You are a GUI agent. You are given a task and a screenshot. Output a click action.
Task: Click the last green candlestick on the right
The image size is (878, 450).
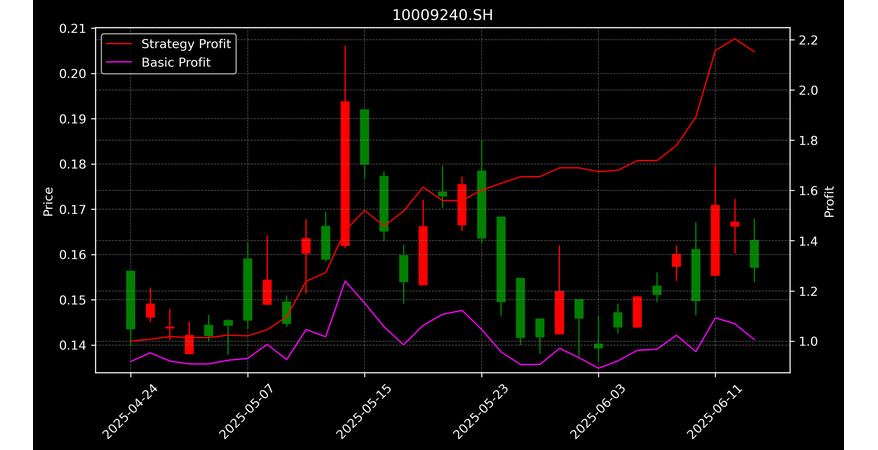(x=754, y=254)
